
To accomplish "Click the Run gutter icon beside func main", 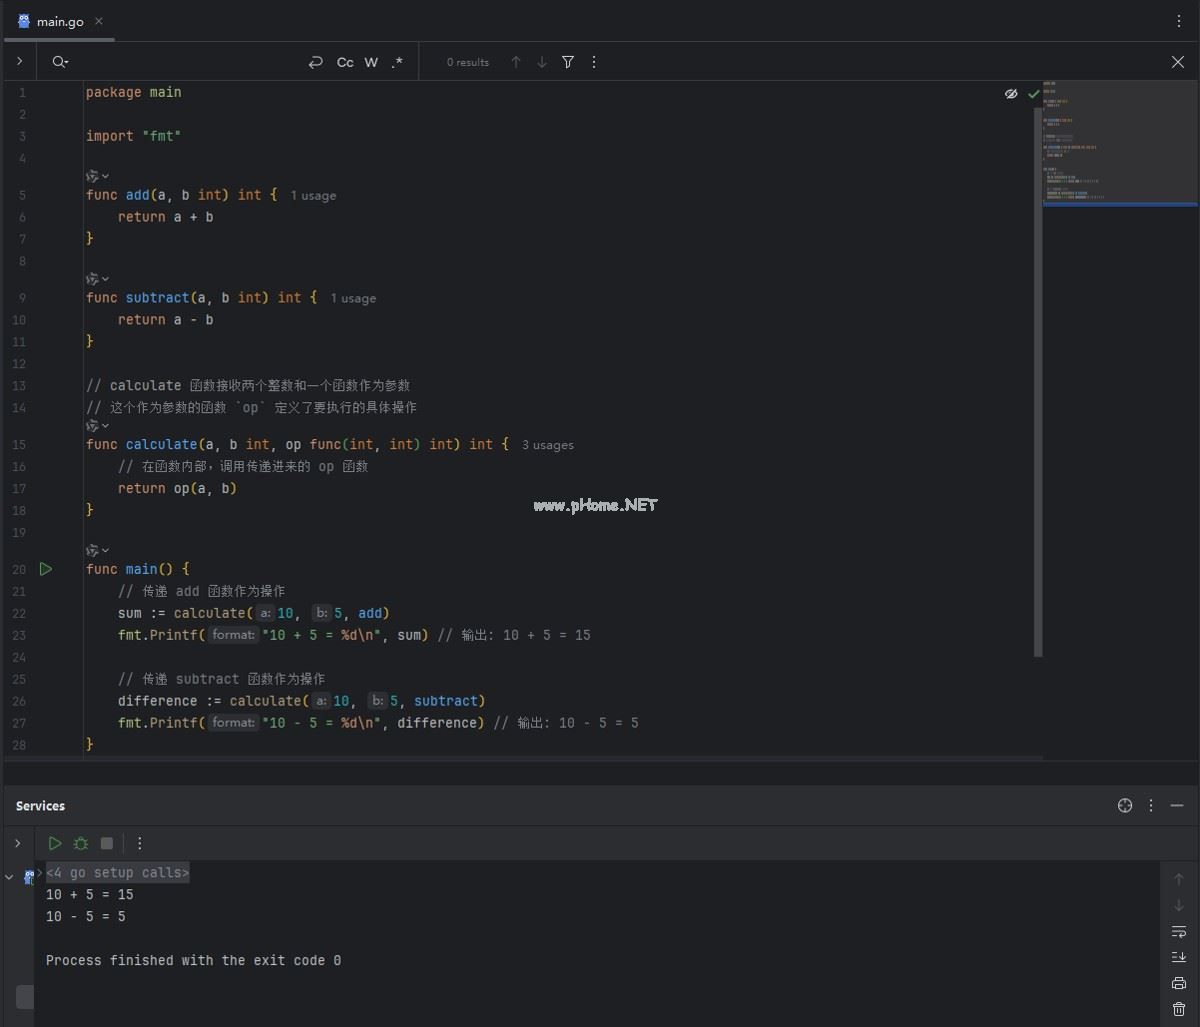I will 45,569.
